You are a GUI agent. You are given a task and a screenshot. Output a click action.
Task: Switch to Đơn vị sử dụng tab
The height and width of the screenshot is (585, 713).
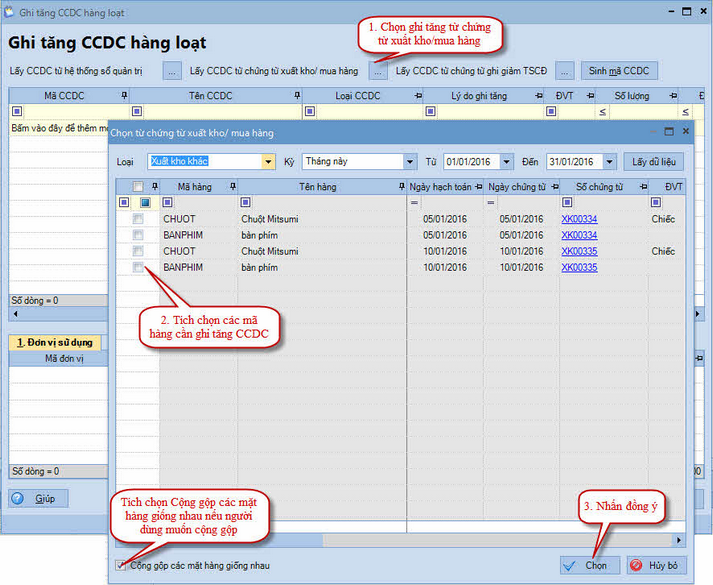55,342
